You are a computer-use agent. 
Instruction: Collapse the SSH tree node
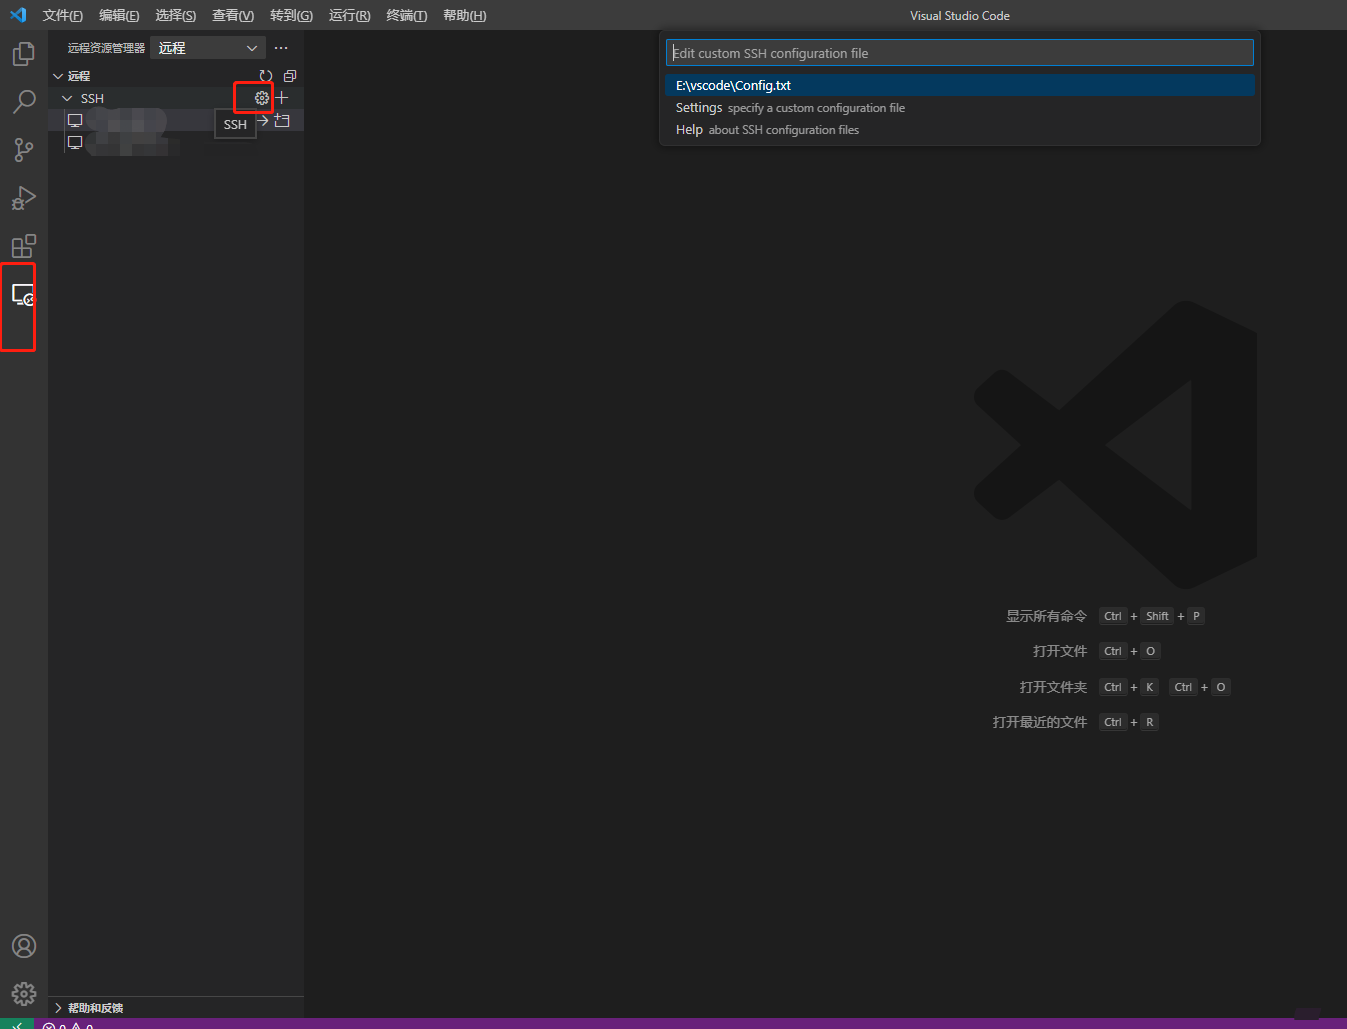pyautogui.click(x=67, y=99)
